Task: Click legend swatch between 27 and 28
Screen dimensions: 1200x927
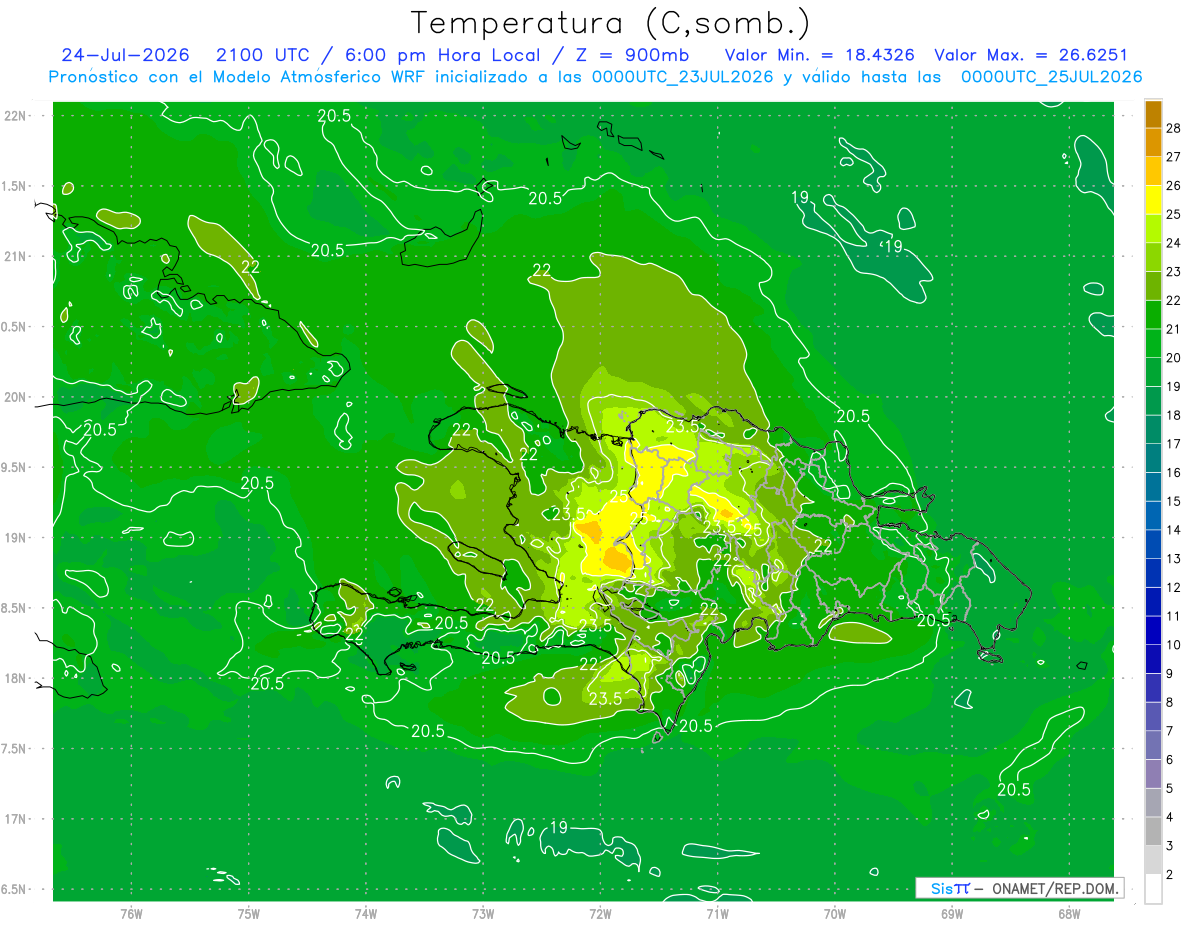Action: [1153, 142]
